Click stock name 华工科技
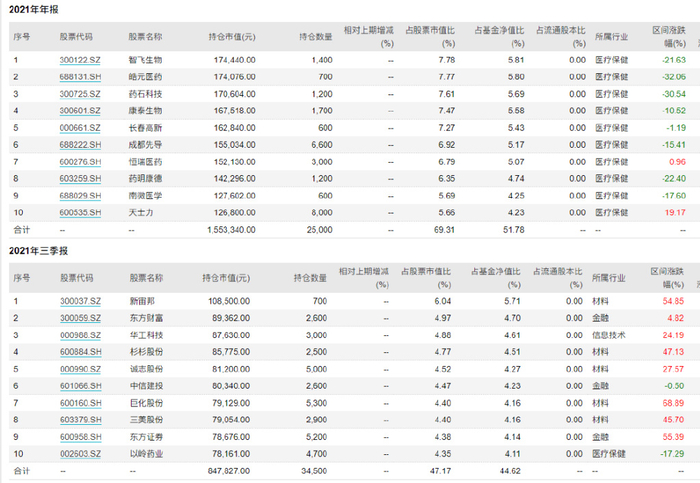The image size is (700, 483). 146,335
